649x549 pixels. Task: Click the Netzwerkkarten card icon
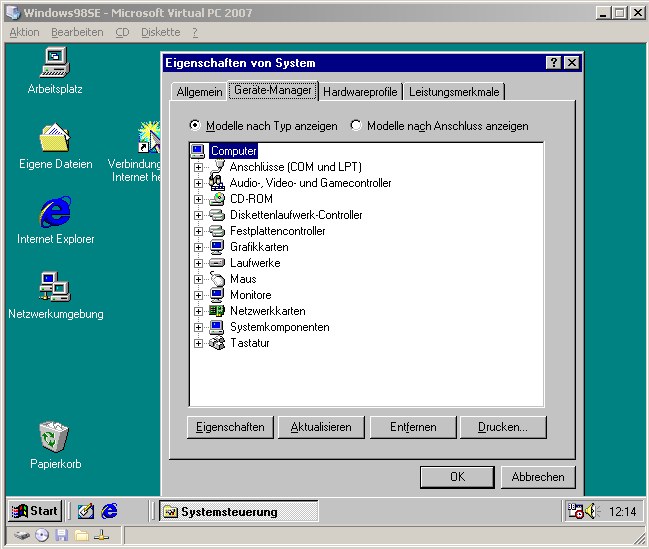click(217, 311)
